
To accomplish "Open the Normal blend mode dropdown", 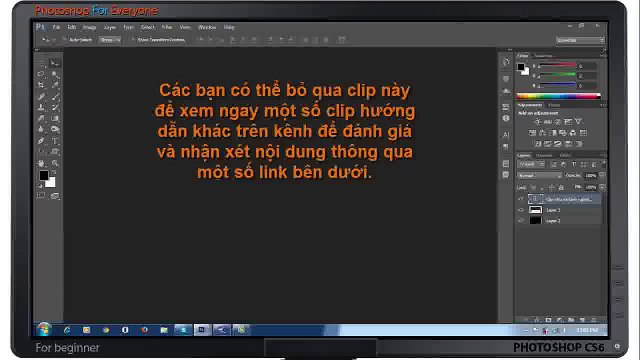I will tap(540, 176).
